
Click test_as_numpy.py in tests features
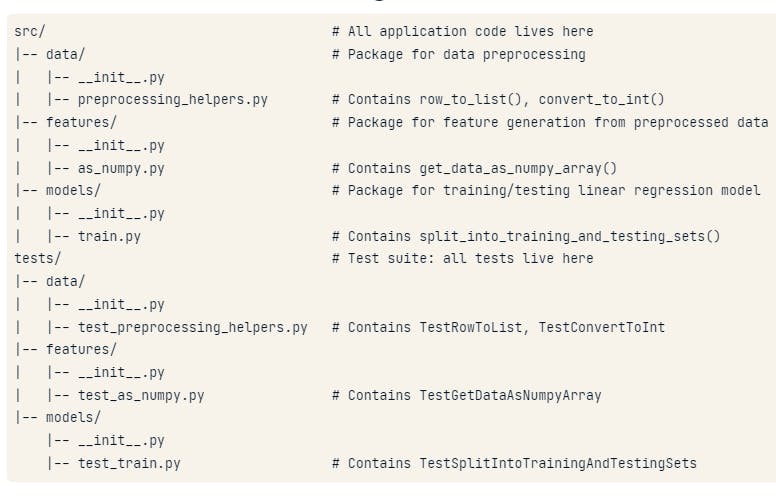141,396
